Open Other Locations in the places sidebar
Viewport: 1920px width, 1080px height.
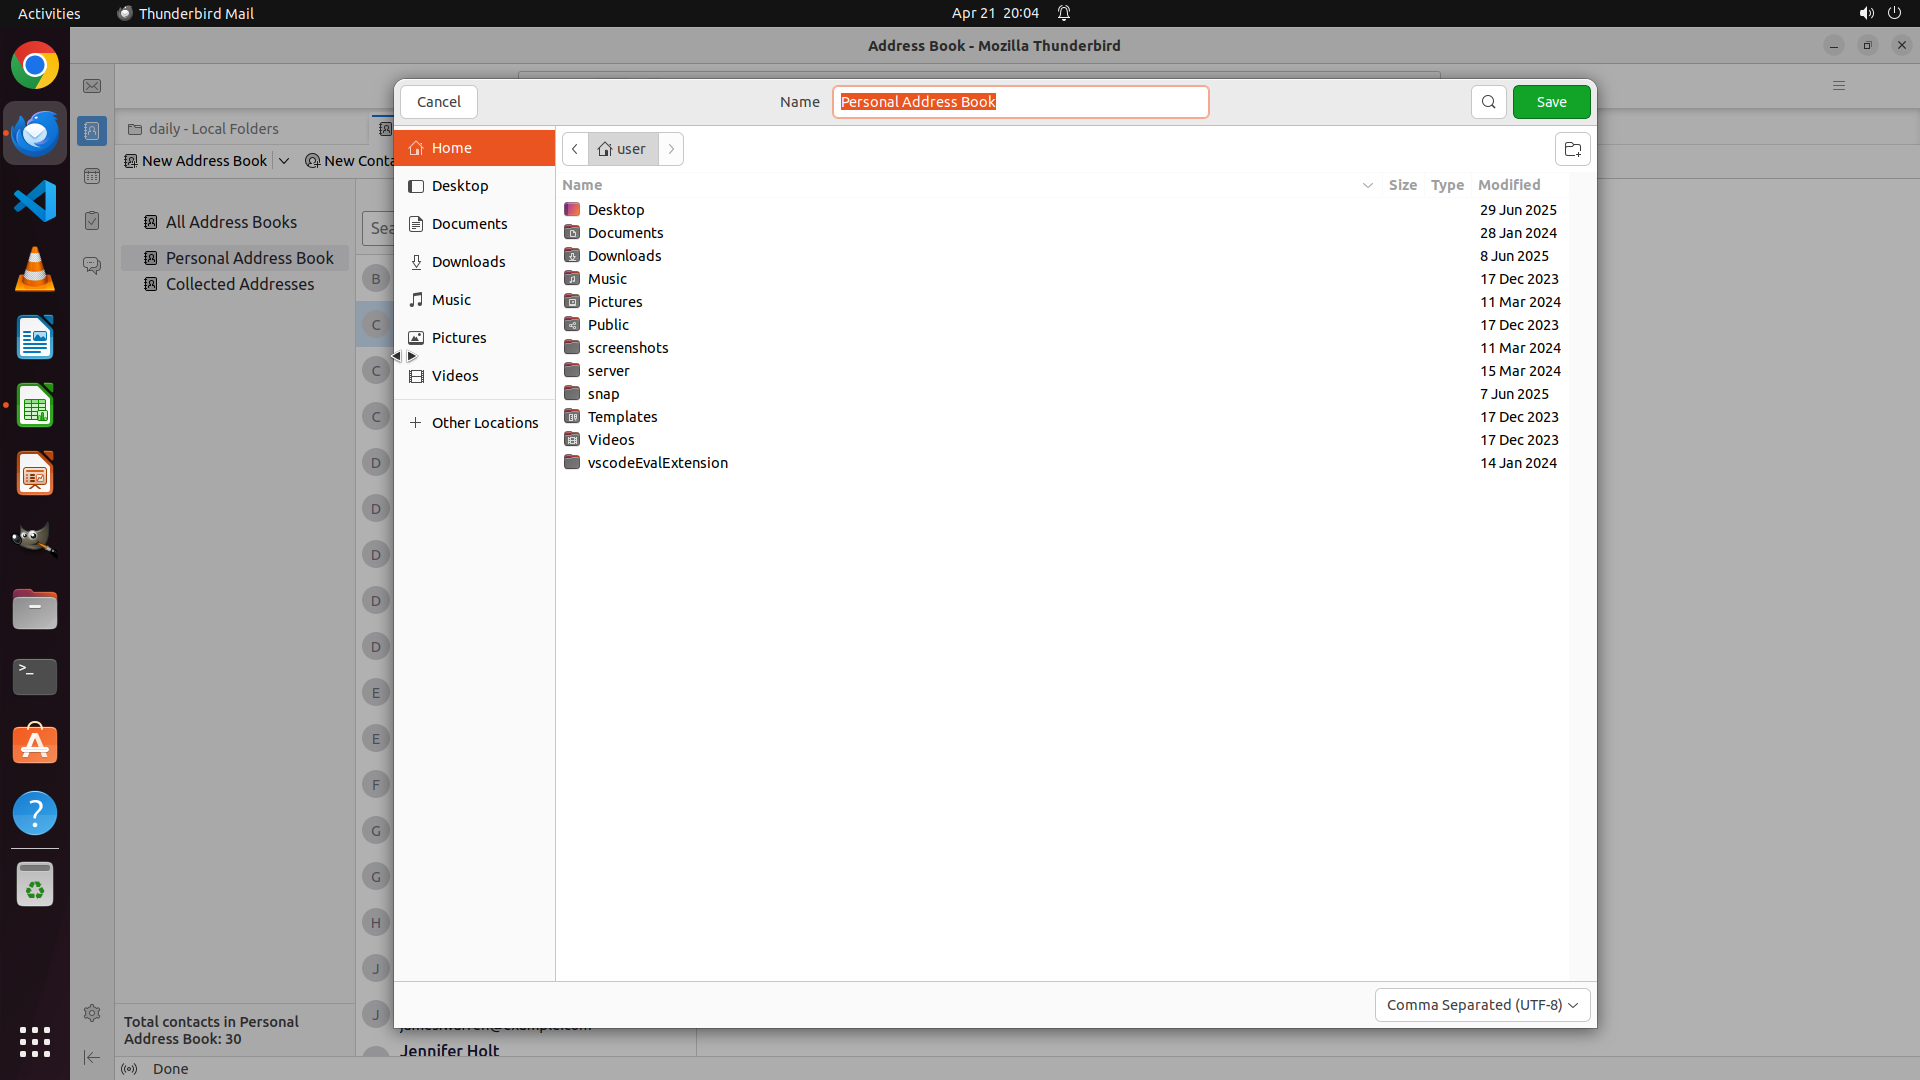pyautogui.click(x=484, y=423)
